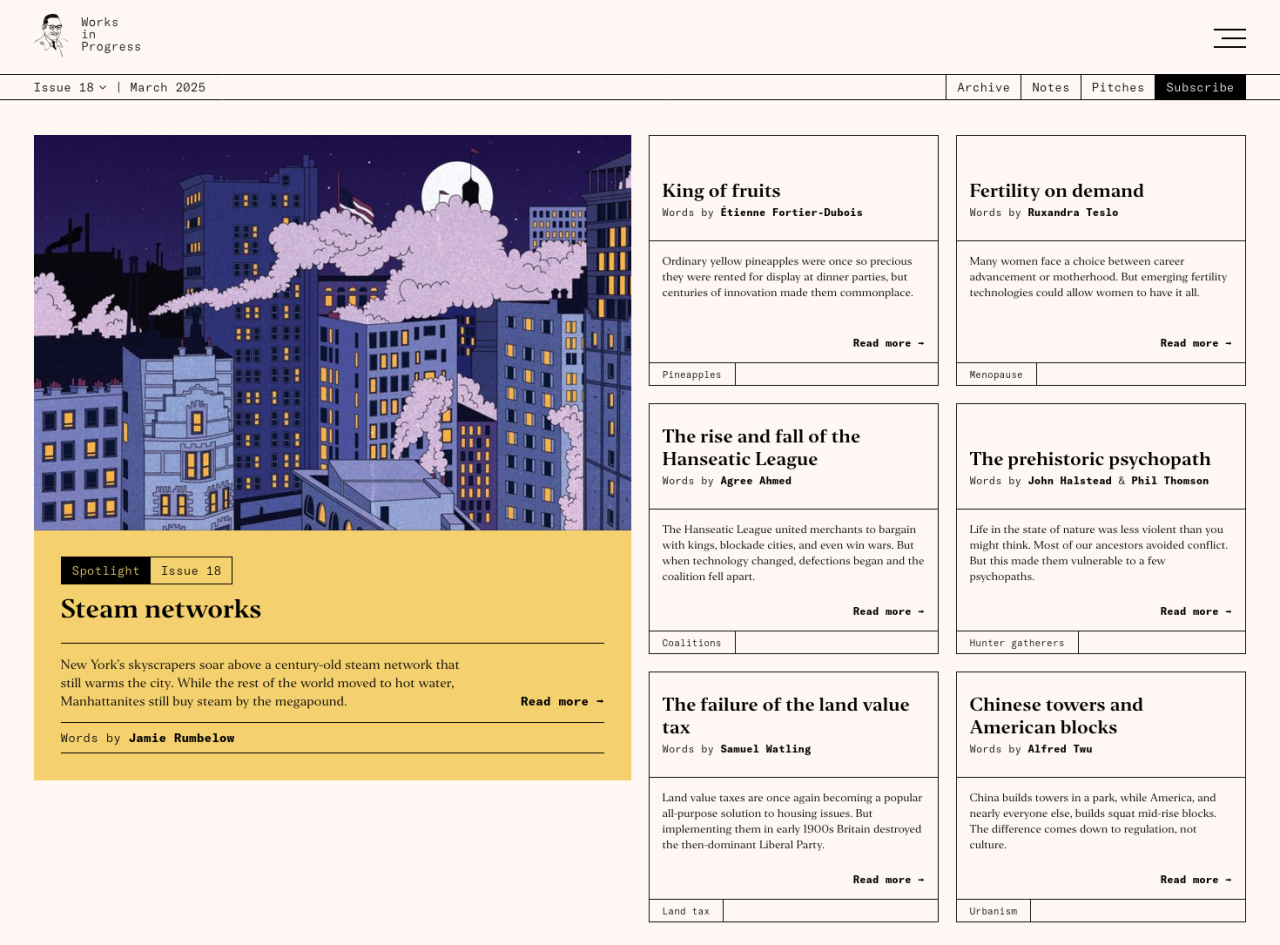Screen dimensions: 1280x945
Task: Open the Coalitions tag
Action: pos(691,642)
